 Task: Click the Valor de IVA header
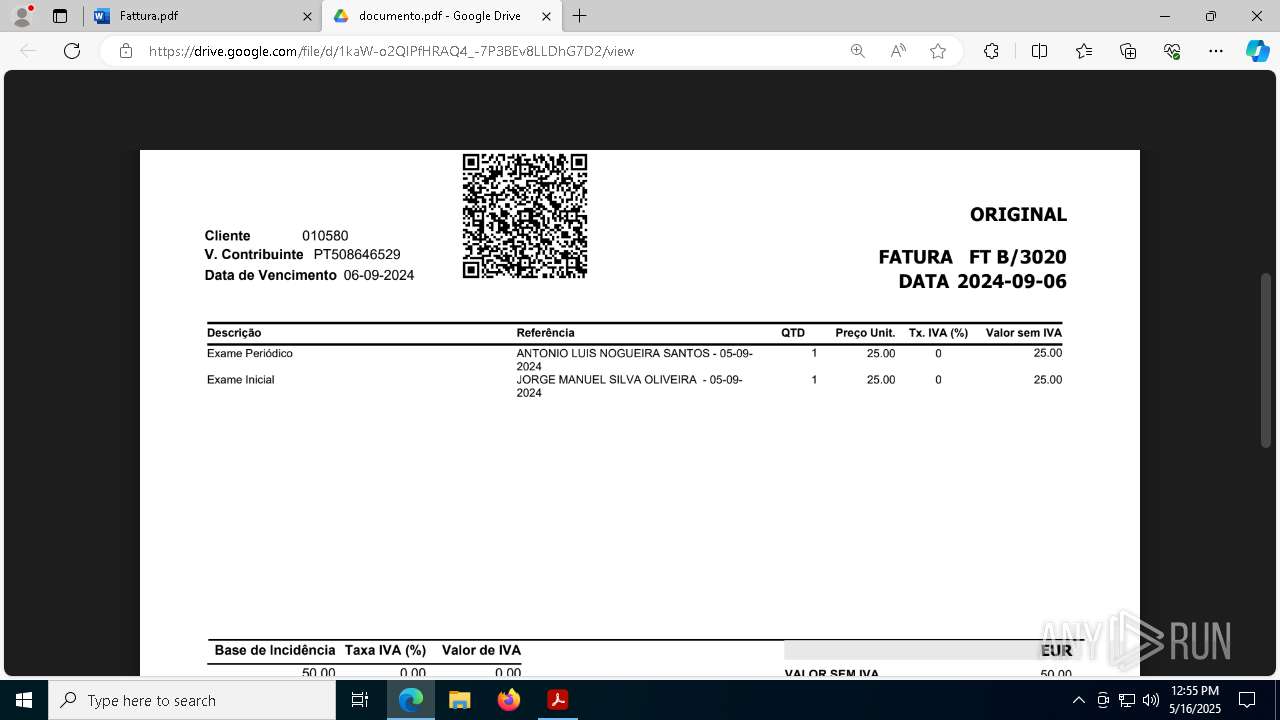[x=481, y=651]
